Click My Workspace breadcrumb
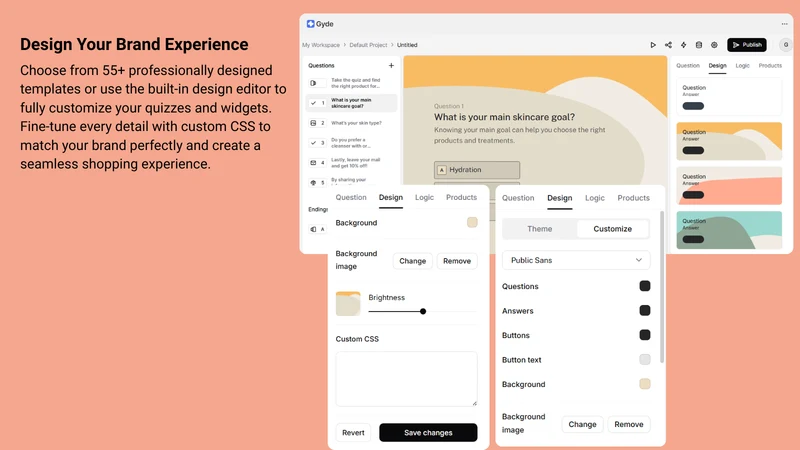This screenshot has width=800, height=450. pos(321,45)
